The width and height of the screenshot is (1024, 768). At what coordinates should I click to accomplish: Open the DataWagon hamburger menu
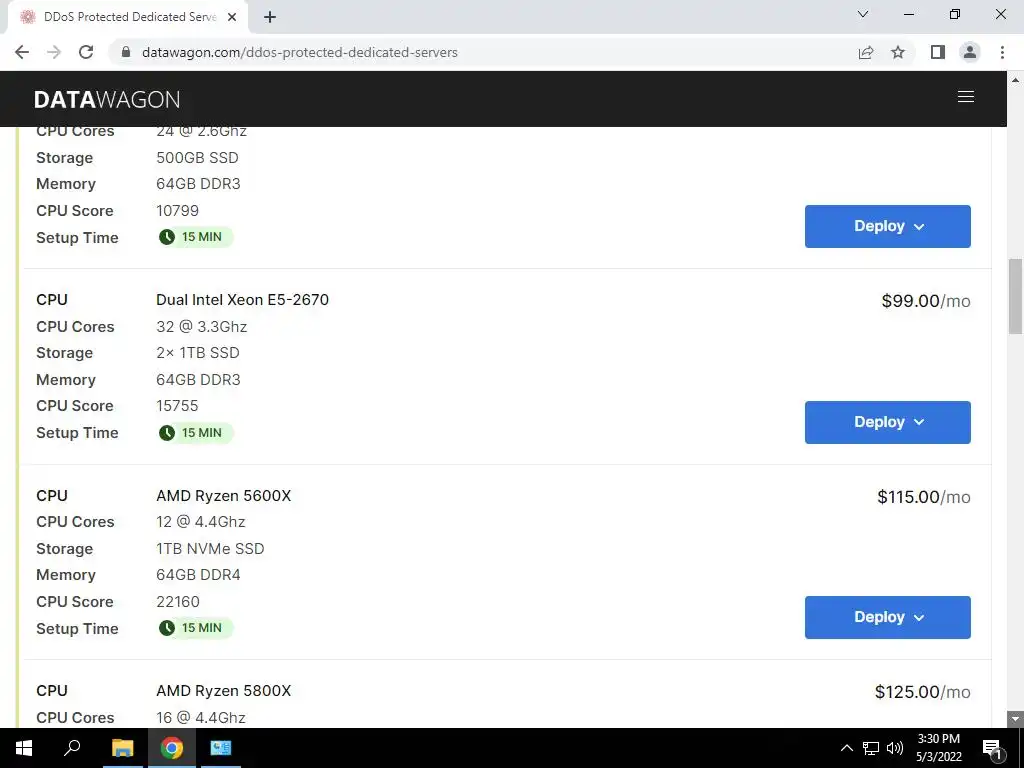[x=966, y=97]
